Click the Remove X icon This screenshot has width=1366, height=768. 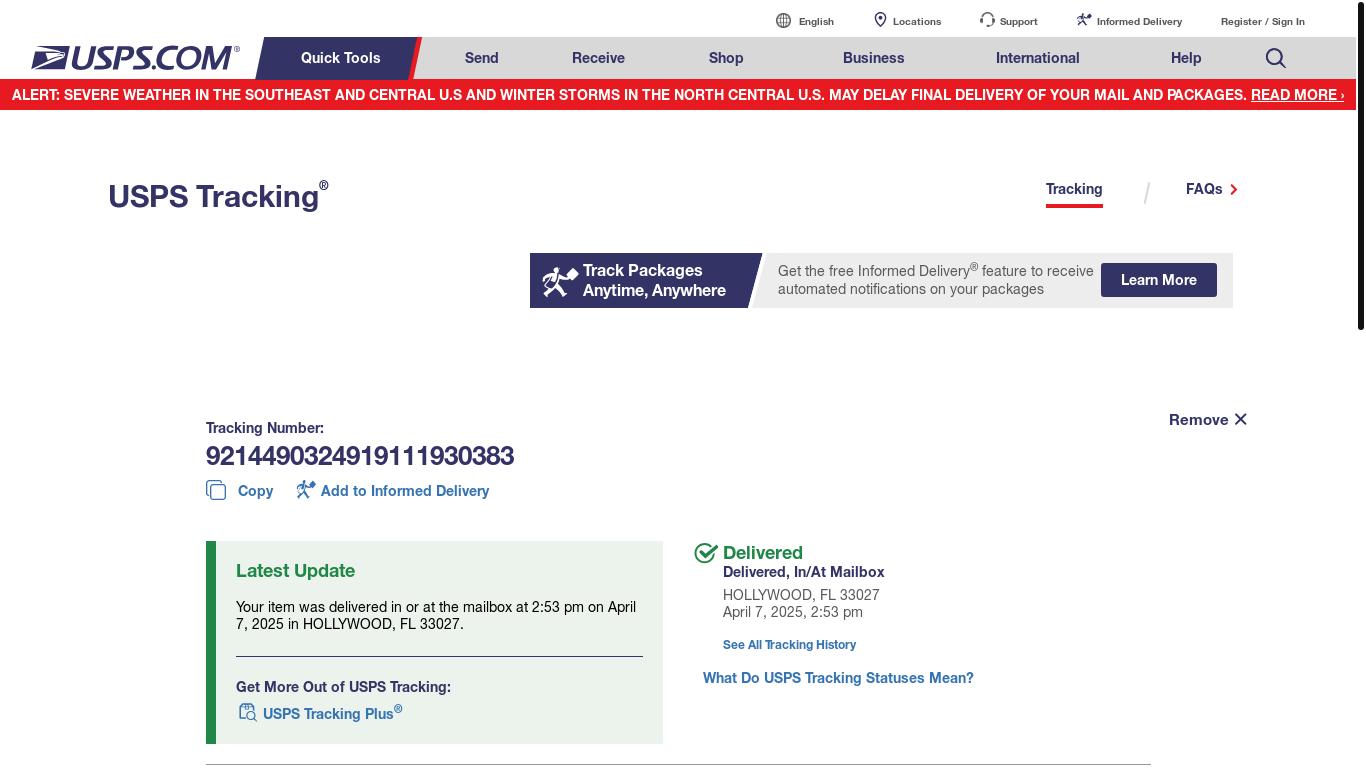1240,419
